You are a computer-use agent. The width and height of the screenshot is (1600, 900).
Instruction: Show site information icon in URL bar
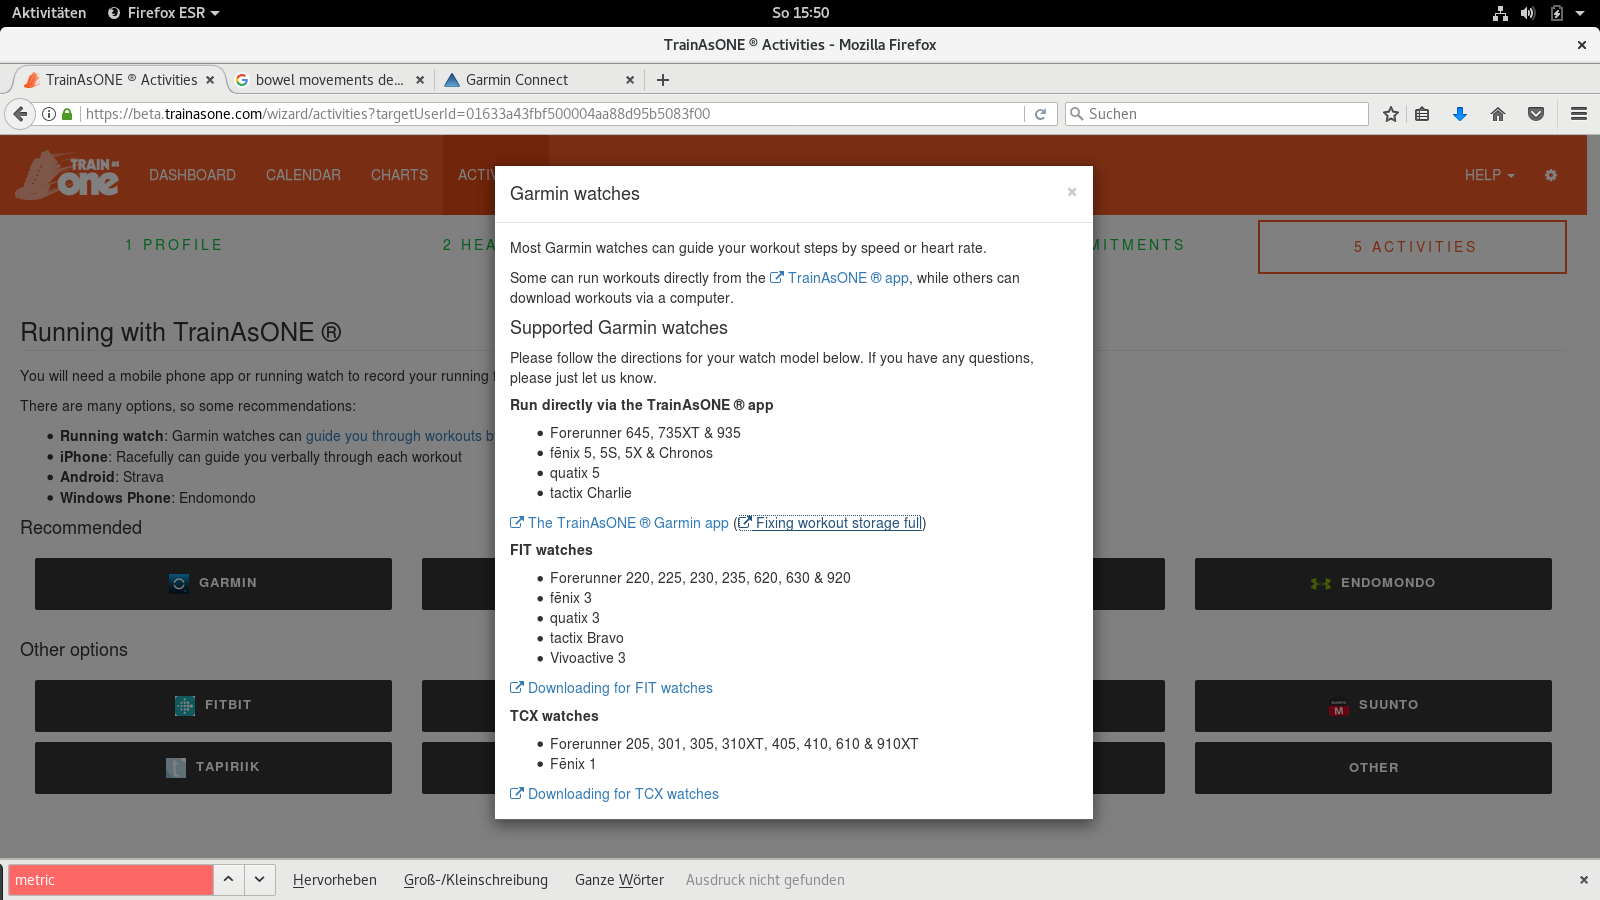point(48,114)
